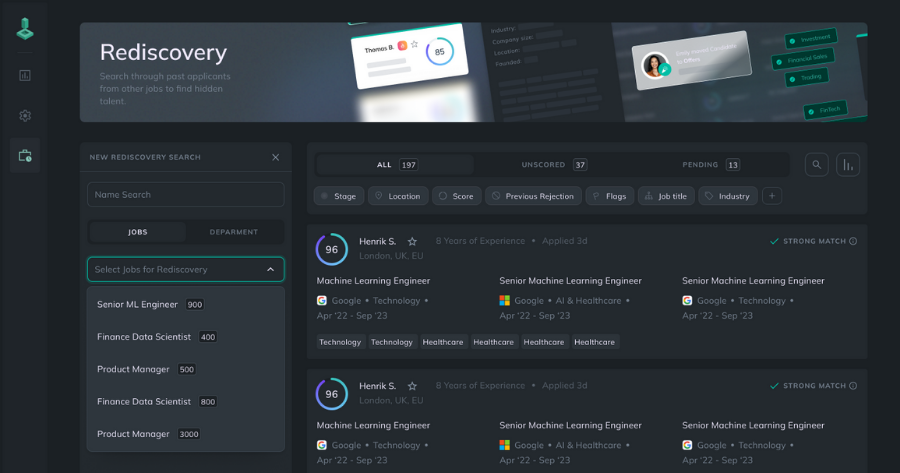Image resolution: width=900 pixels, height=473 pixels.
Task: Click second card's Microsoft logo icon
Action: pos(505,445)
